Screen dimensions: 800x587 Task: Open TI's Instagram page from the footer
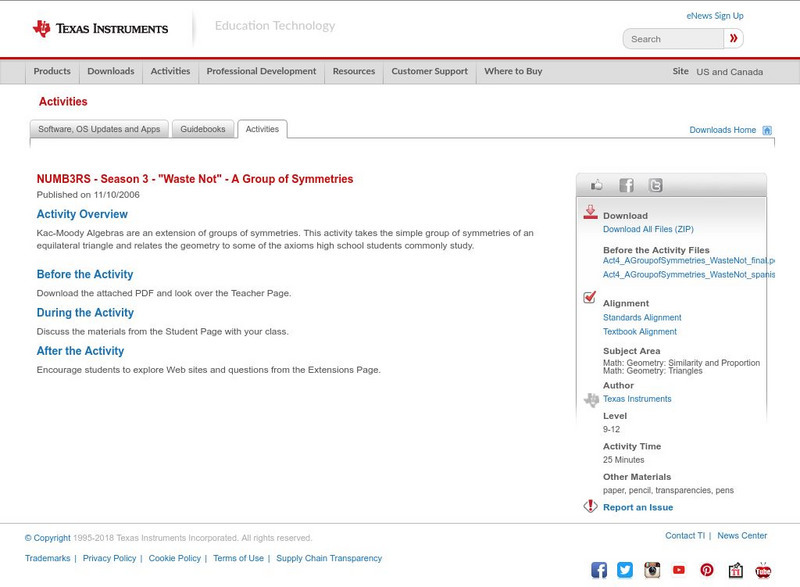652,569
